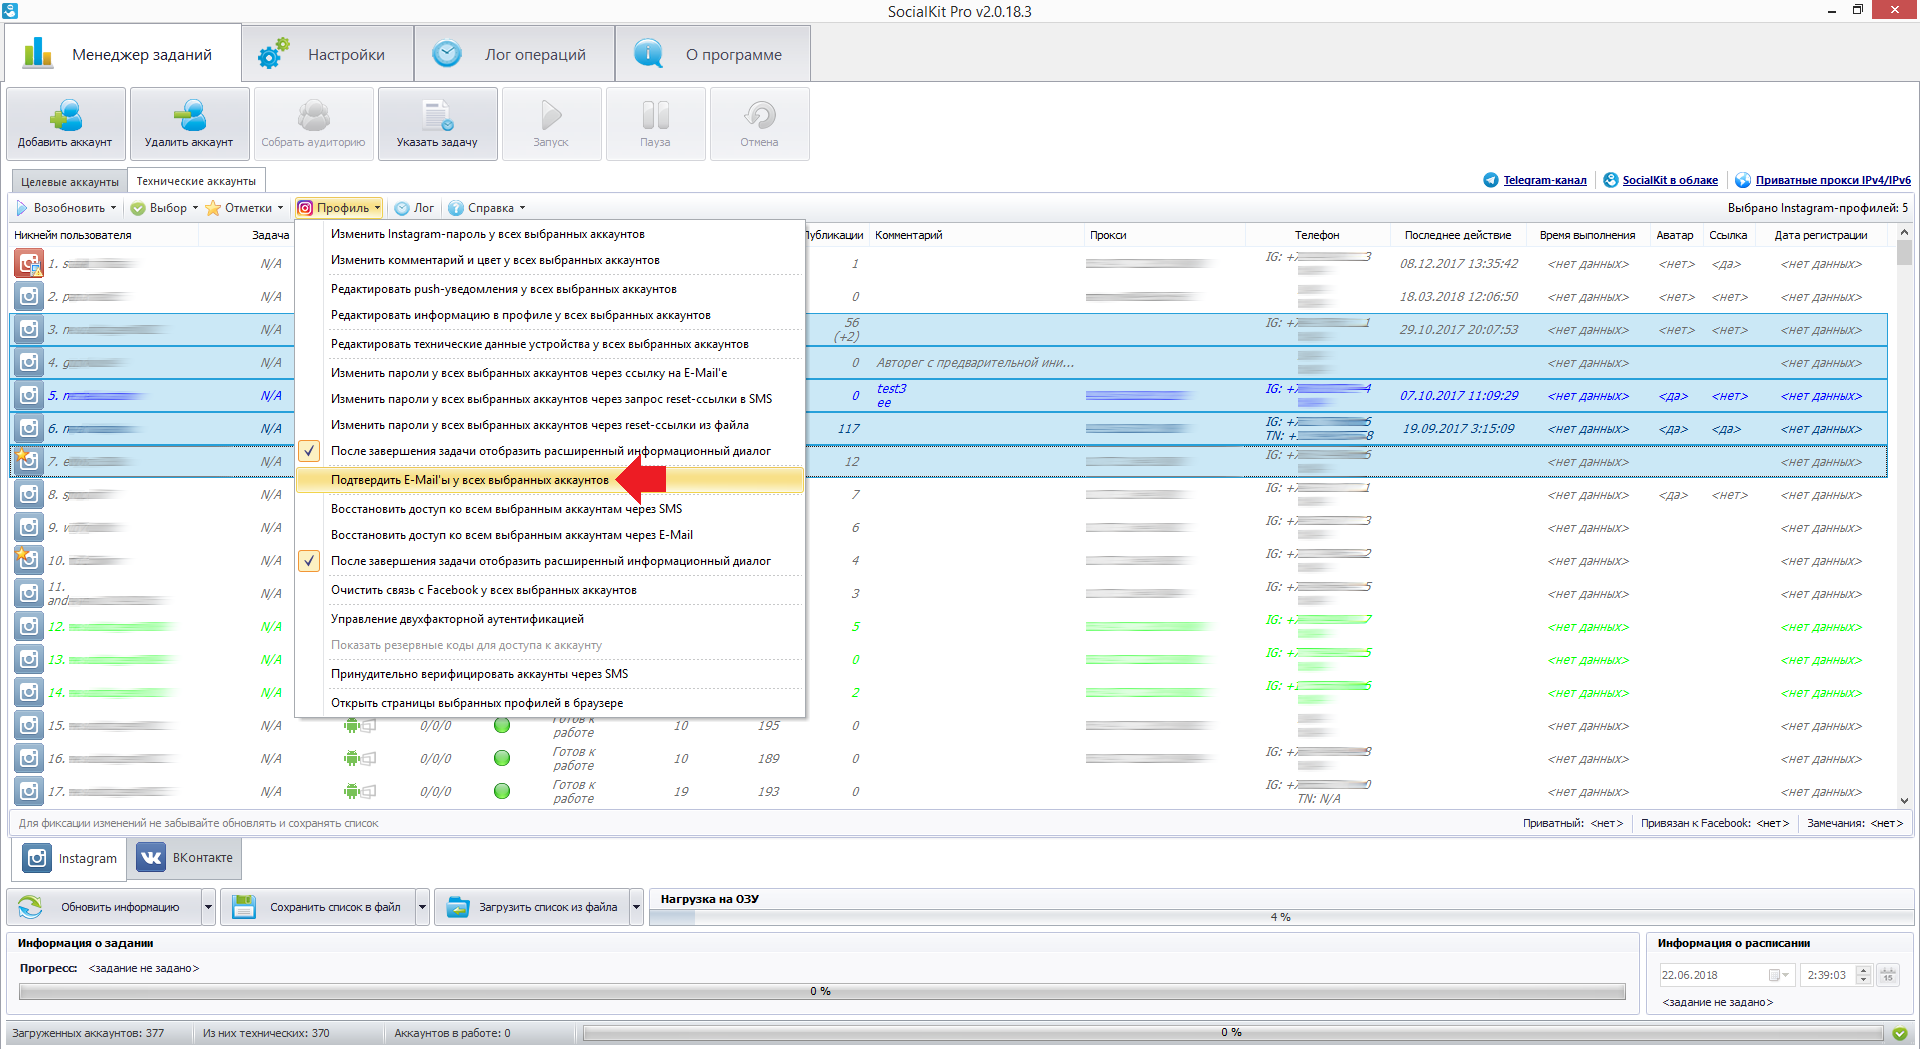Click the account avatar icon in row 1
The image size is (1920, 1049).
tap(29, 263)
